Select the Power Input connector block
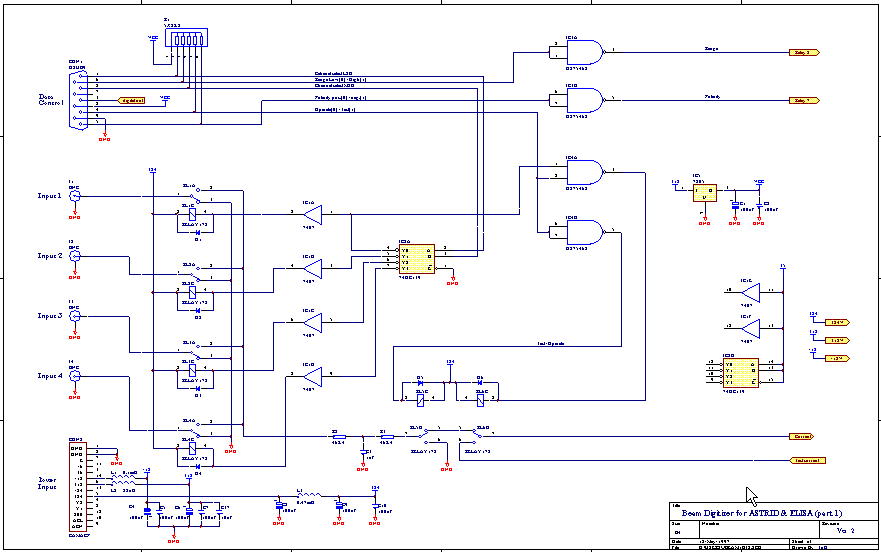Viewport: 881px width, 552px height. pyautogui.click(x=77, y=486)
